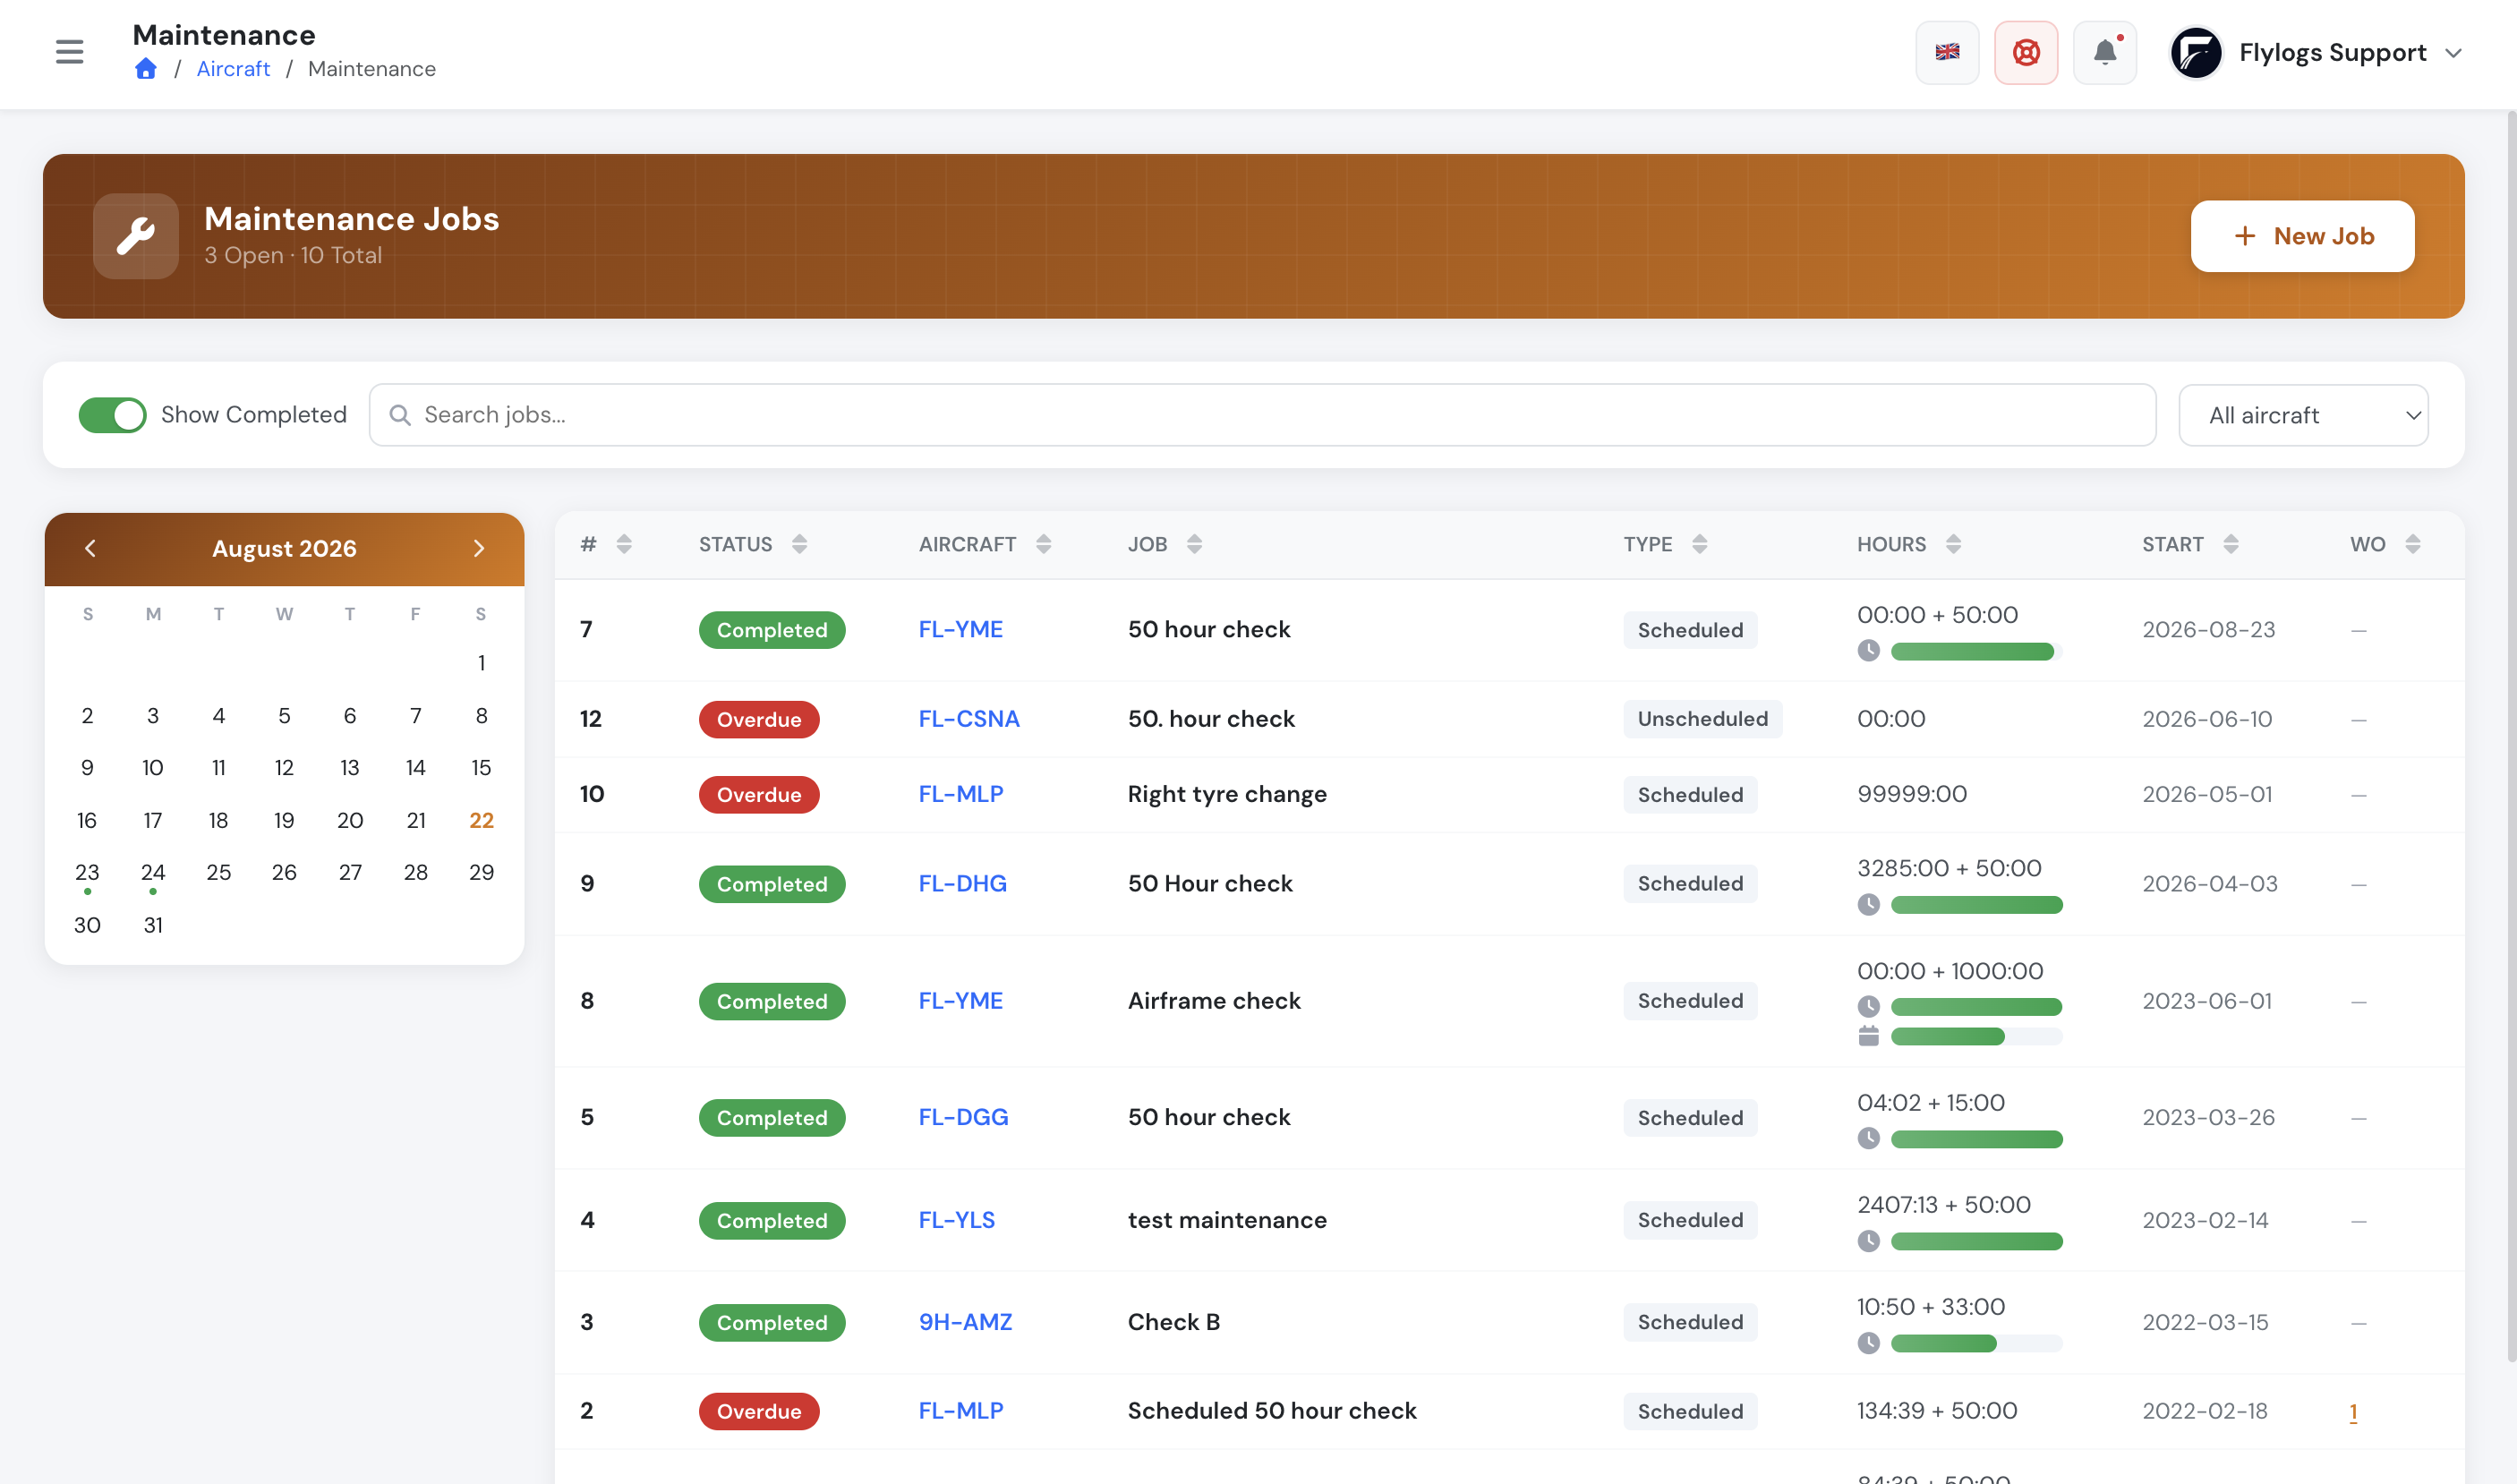This screenshot has width=2517, height=1484.
Task: Select August 23 in the calendar
Action: click(87, 872)
